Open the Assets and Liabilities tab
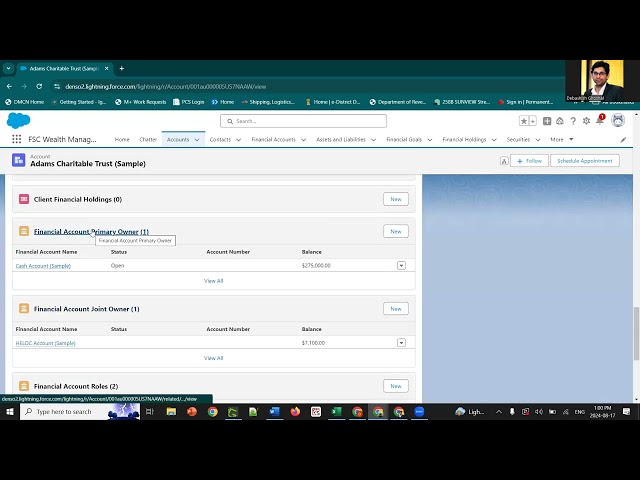640x480 pixels. [341, 140]
